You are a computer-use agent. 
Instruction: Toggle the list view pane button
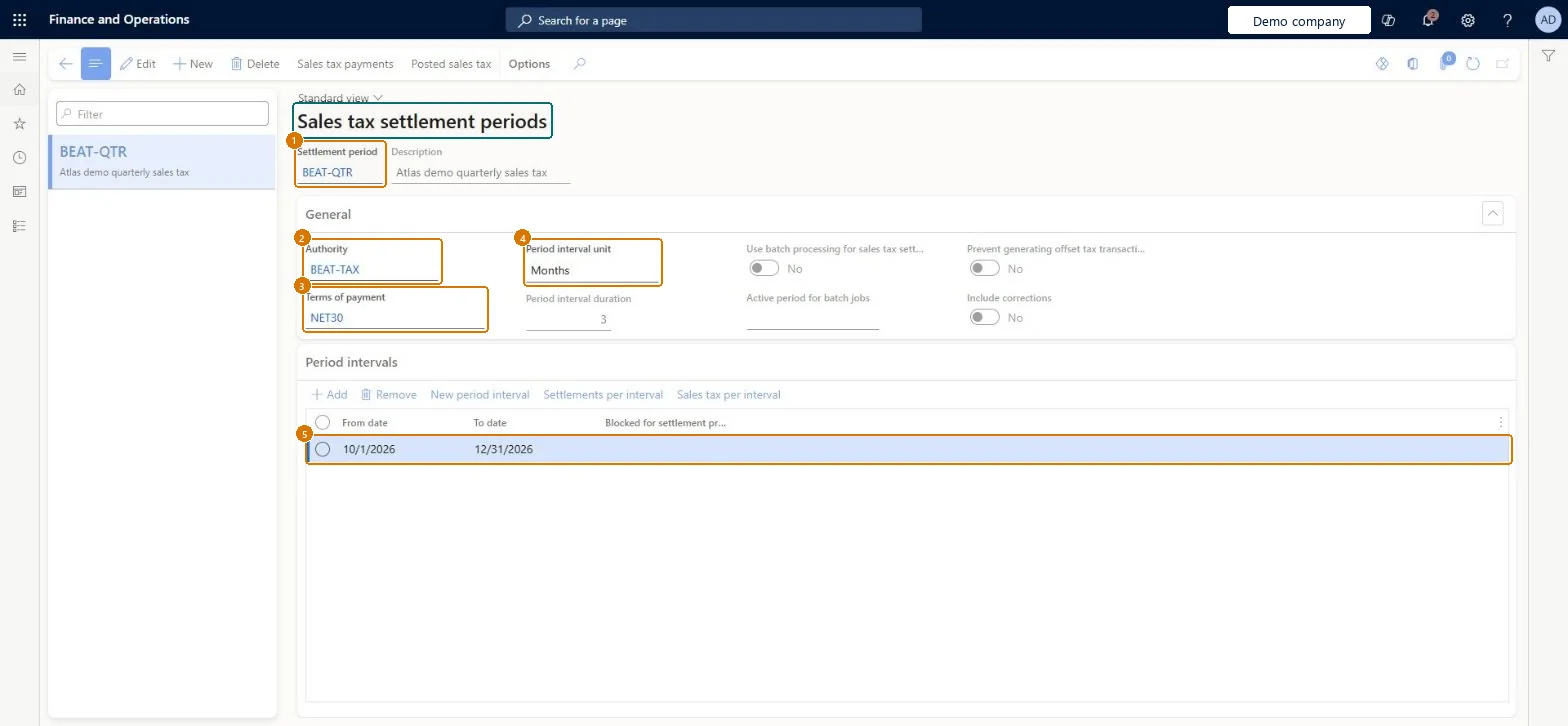96,64
